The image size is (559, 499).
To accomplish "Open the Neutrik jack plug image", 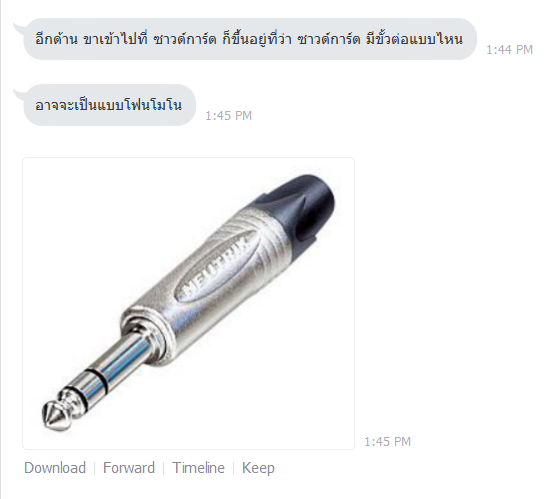I will (x=189, y=303).
